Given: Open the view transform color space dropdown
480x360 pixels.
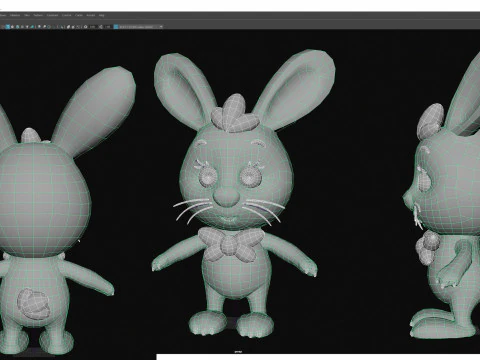Looking at the screenshot, I should click(139, 27).
